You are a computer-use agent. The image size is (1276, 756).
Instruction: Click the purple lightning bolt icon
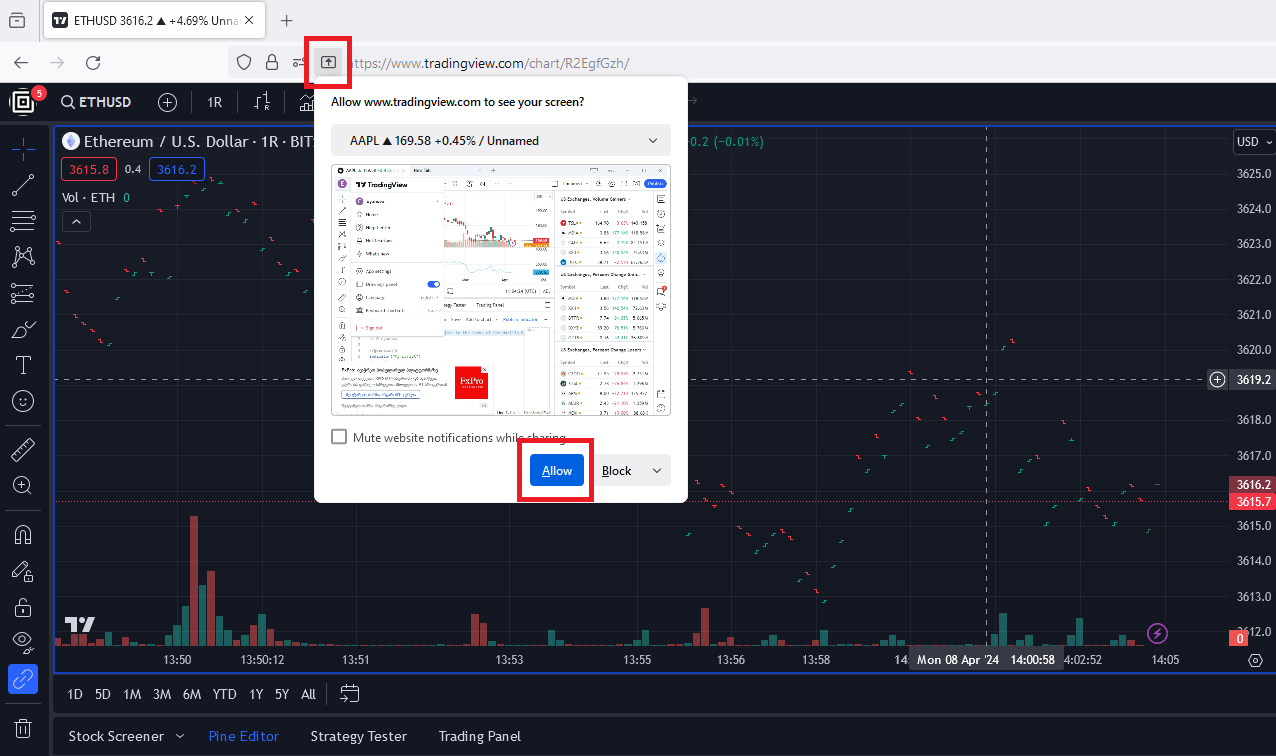(x=1157, y=633)
